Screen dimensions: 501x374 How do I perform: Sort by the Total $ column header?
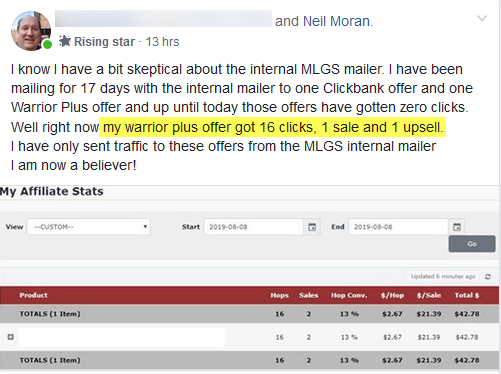click(467, 295)
